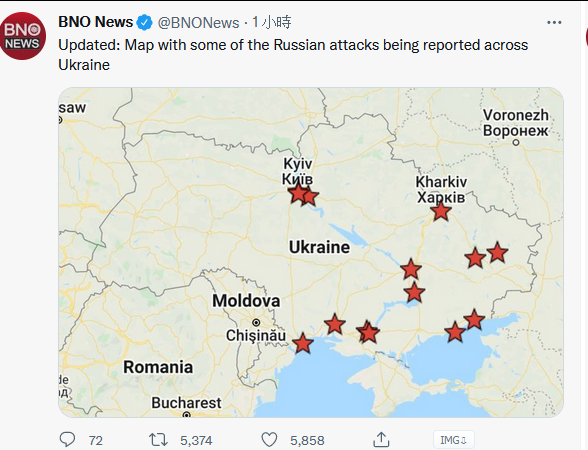Open the three-dot more options menu
Viewport: 588px width, 450px height.
click(x=554, y=22)
